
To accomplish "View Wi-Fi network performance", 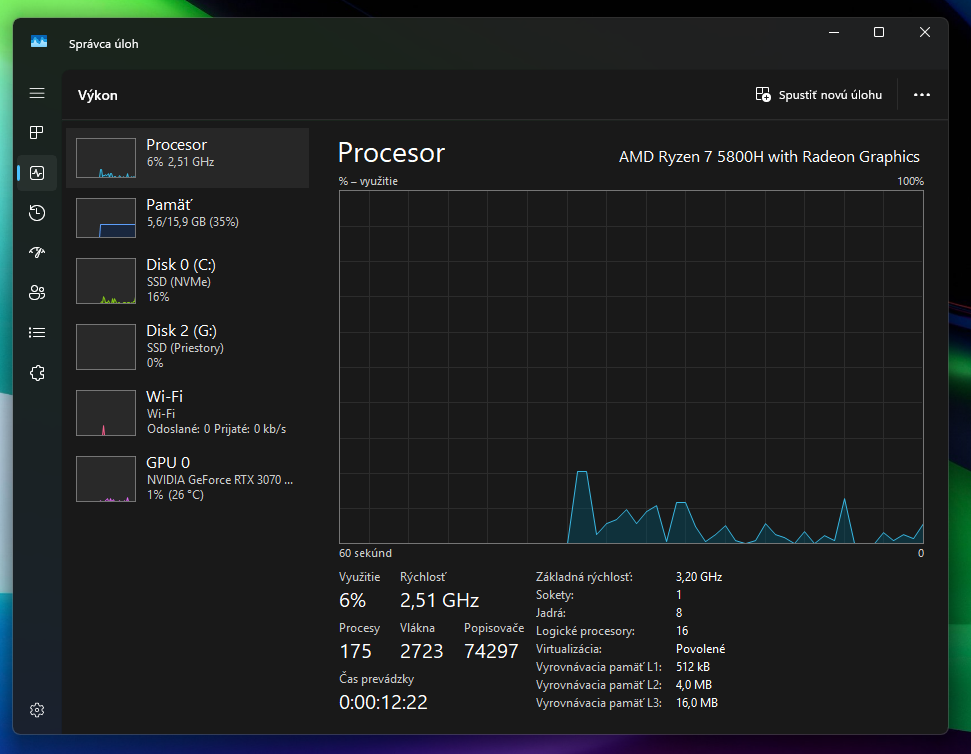I will tap(188, 412).
